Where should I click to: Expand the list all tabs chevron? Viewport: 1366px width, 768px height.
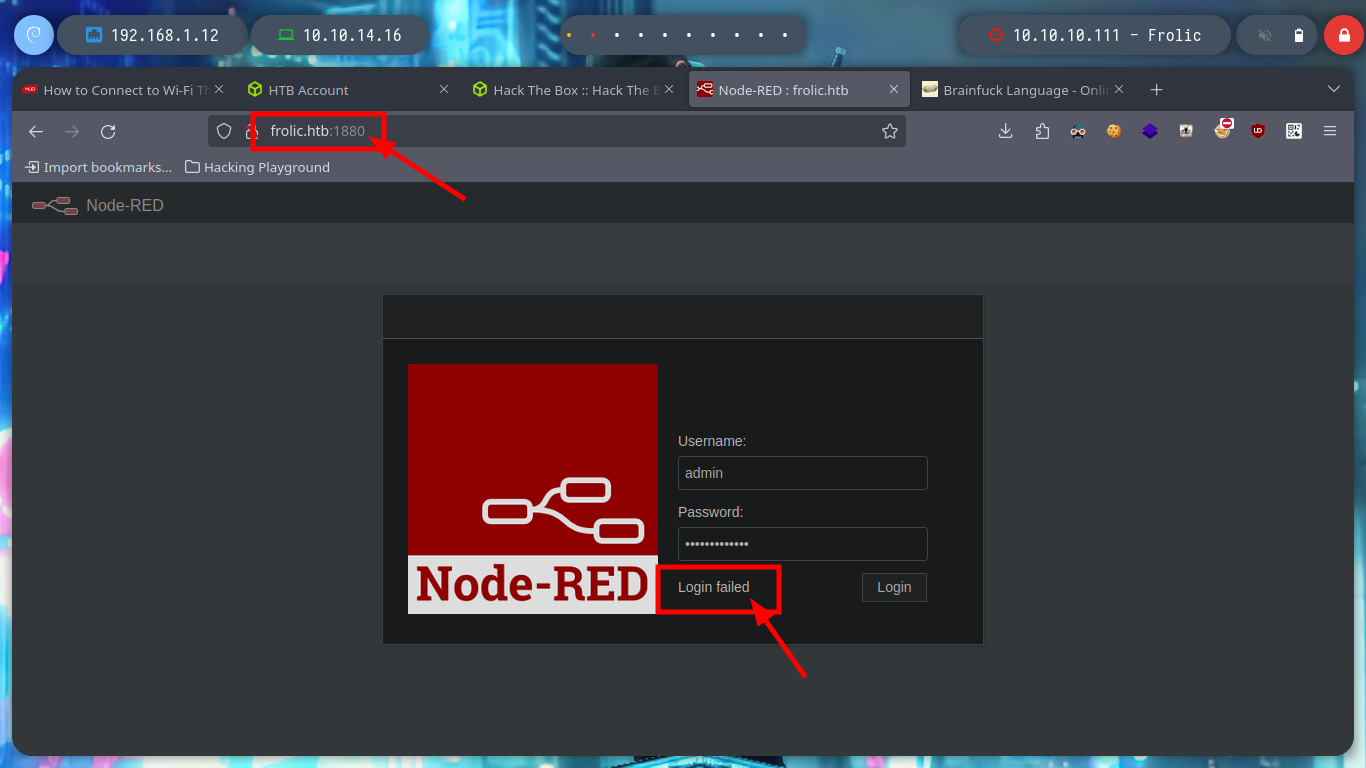[1333, 89]
